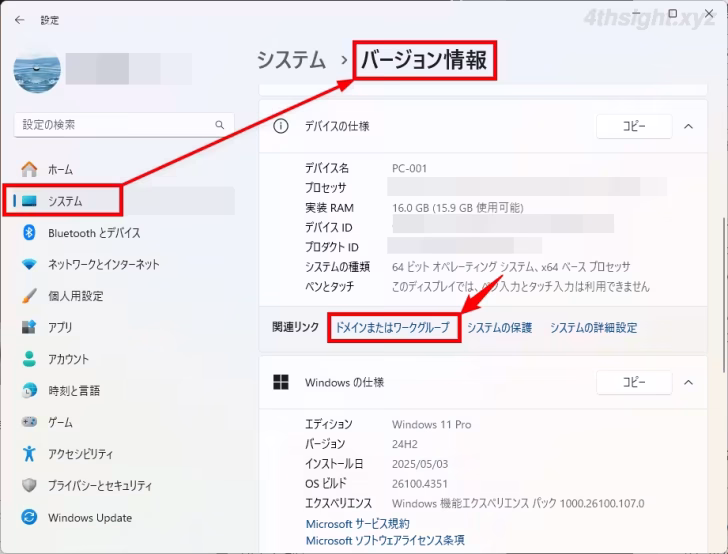Select the 64 ビット system type value
728x554 pixels.
tap(511, 267)
